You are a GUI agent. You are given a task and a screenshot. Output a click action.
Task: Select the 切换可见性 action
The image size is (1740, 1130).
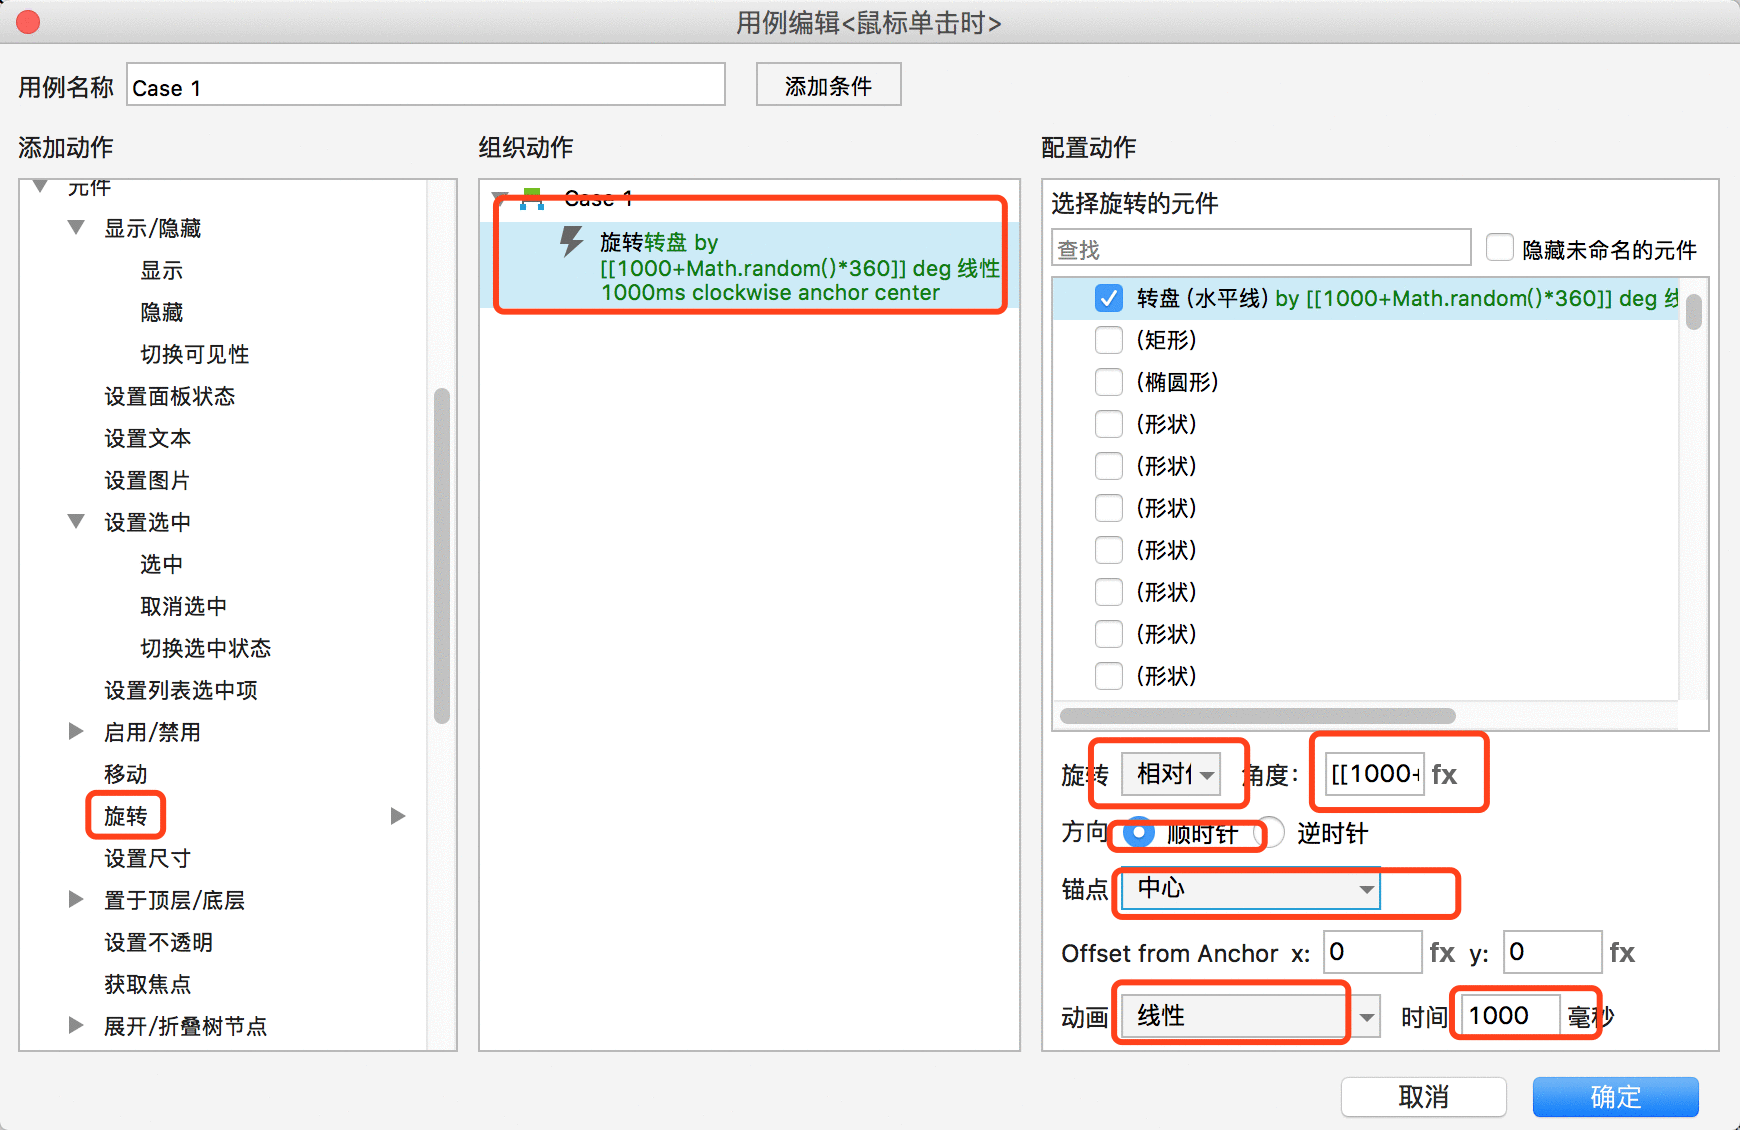[195, 354]
